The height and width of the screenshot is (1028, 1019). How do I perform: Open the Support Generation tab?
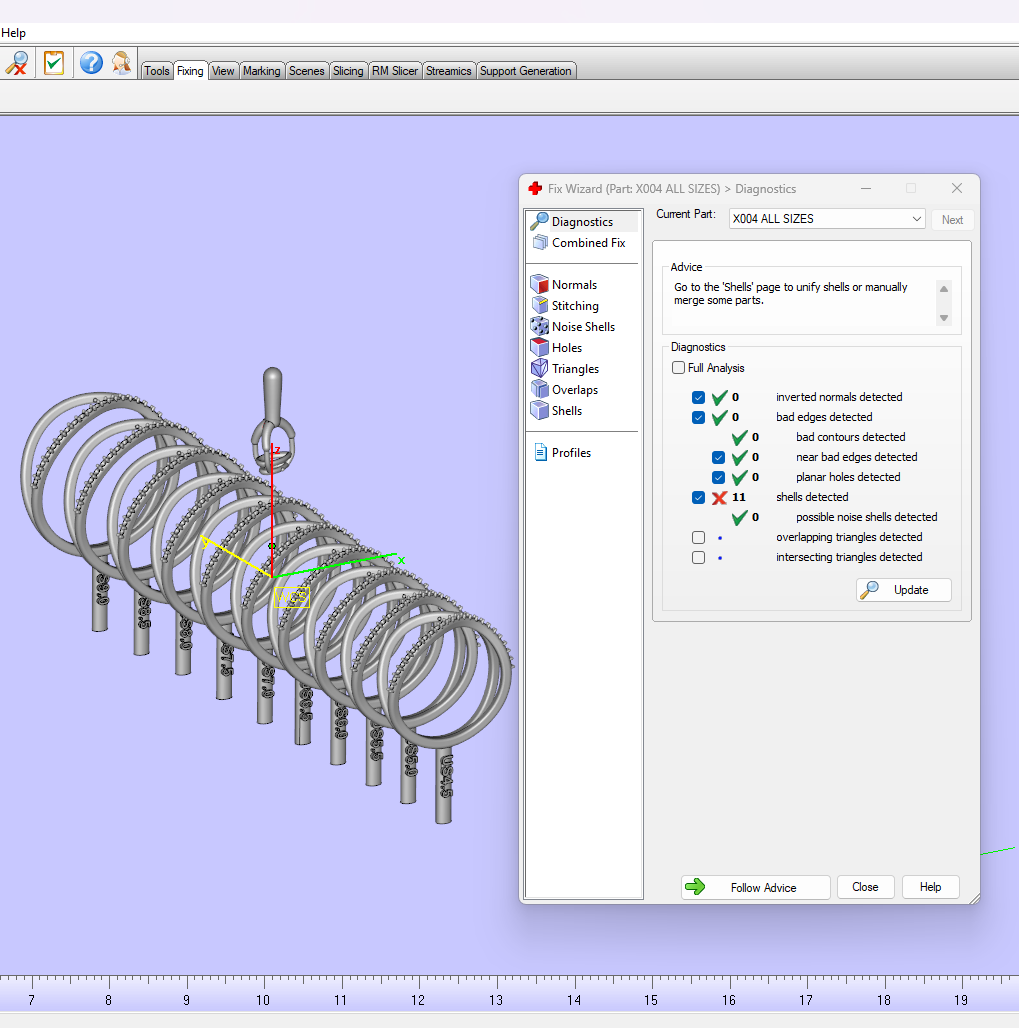click(525, 71)
